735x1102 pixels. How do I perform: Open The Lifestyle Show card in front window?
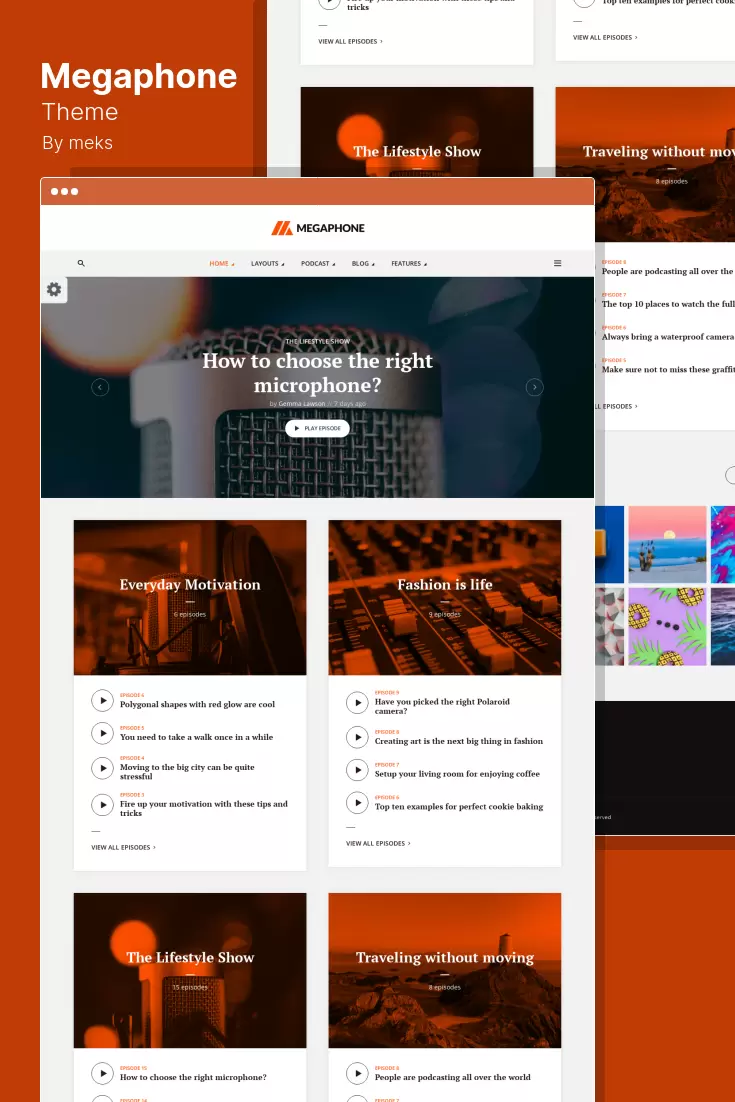[x=190, y=971]
